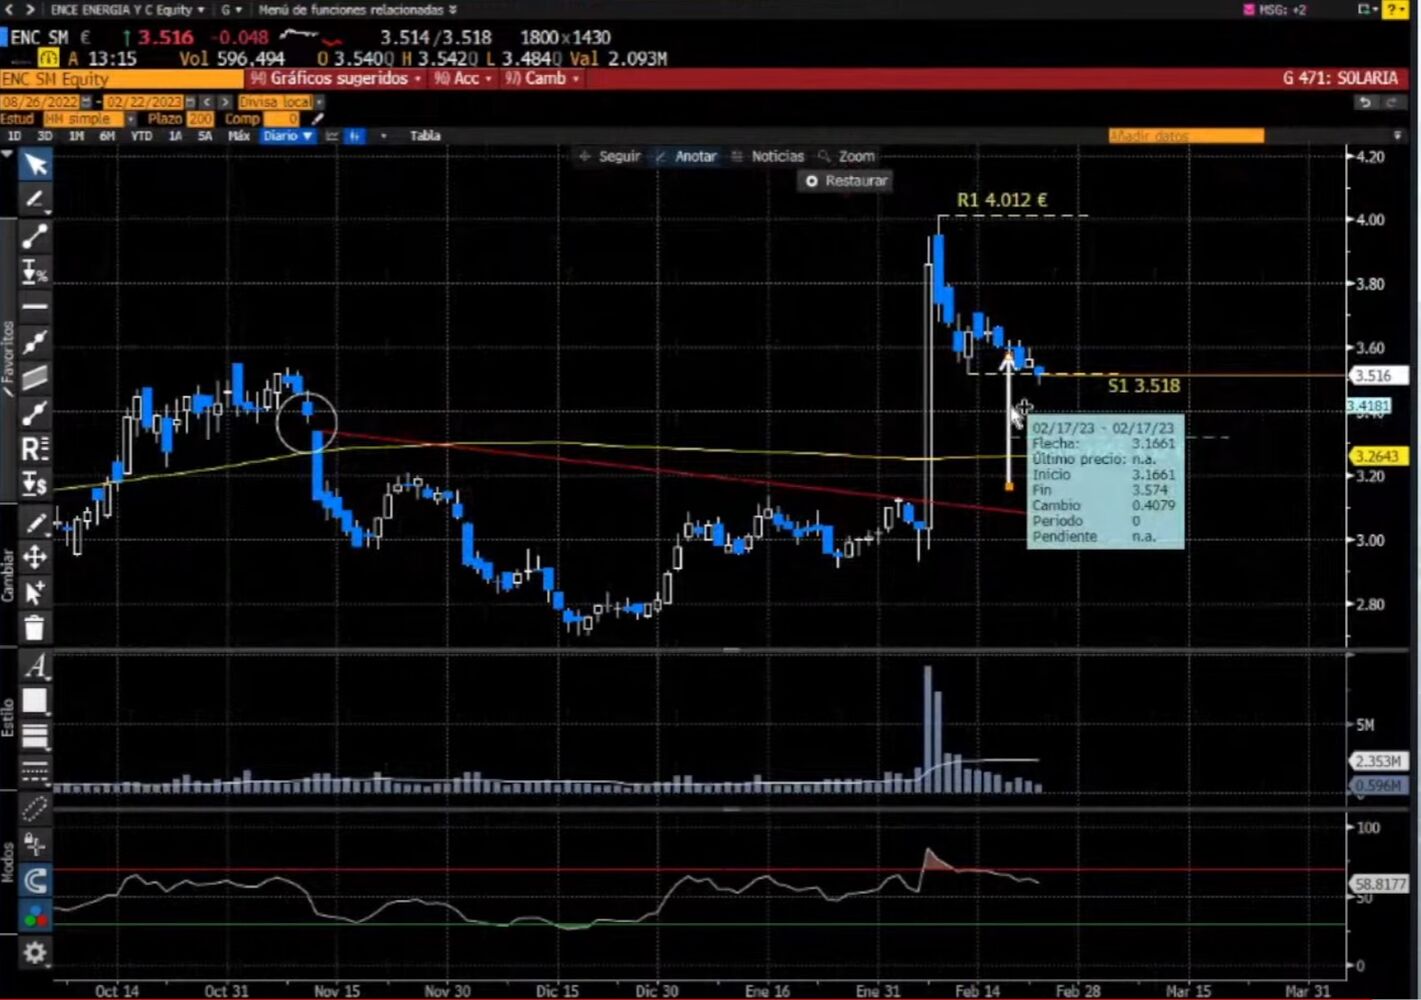The width and height of the screenshot is (1421, 1000).
Task: Select the YTD time range
Action: (141, 136)
